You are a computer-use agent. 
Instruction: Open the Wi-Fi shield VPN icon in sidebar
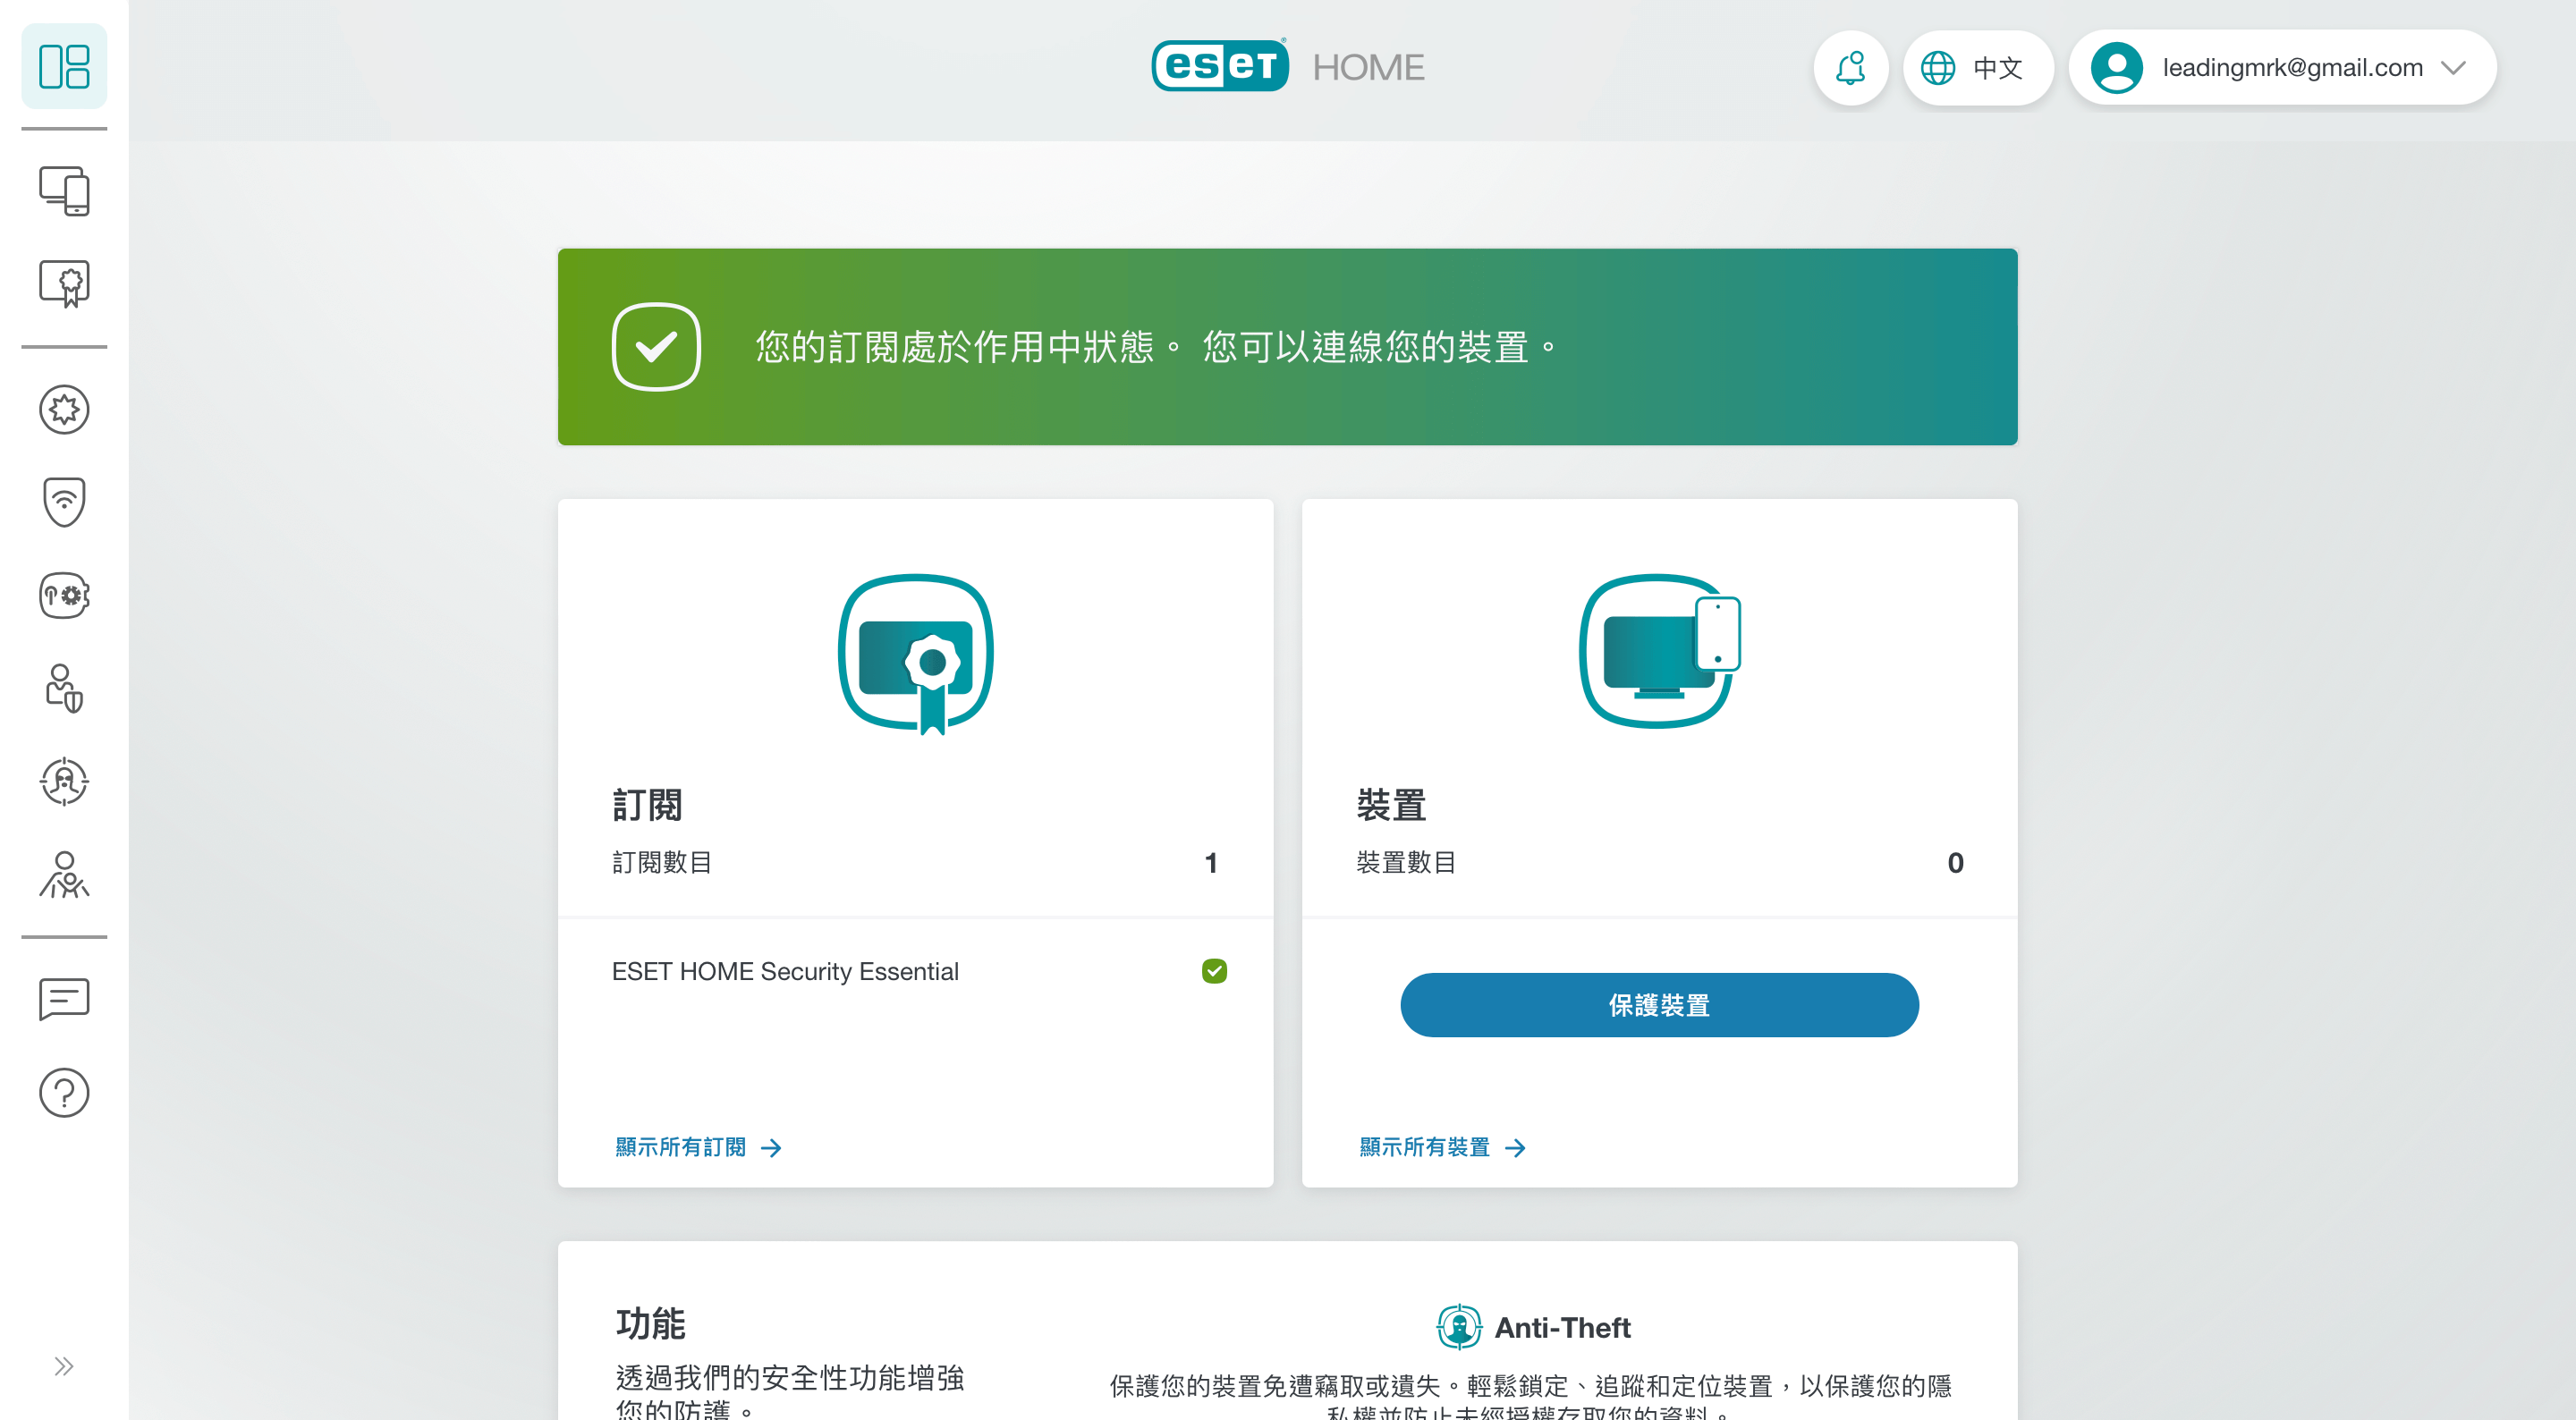pyautogui.click(x=64, y=502)
